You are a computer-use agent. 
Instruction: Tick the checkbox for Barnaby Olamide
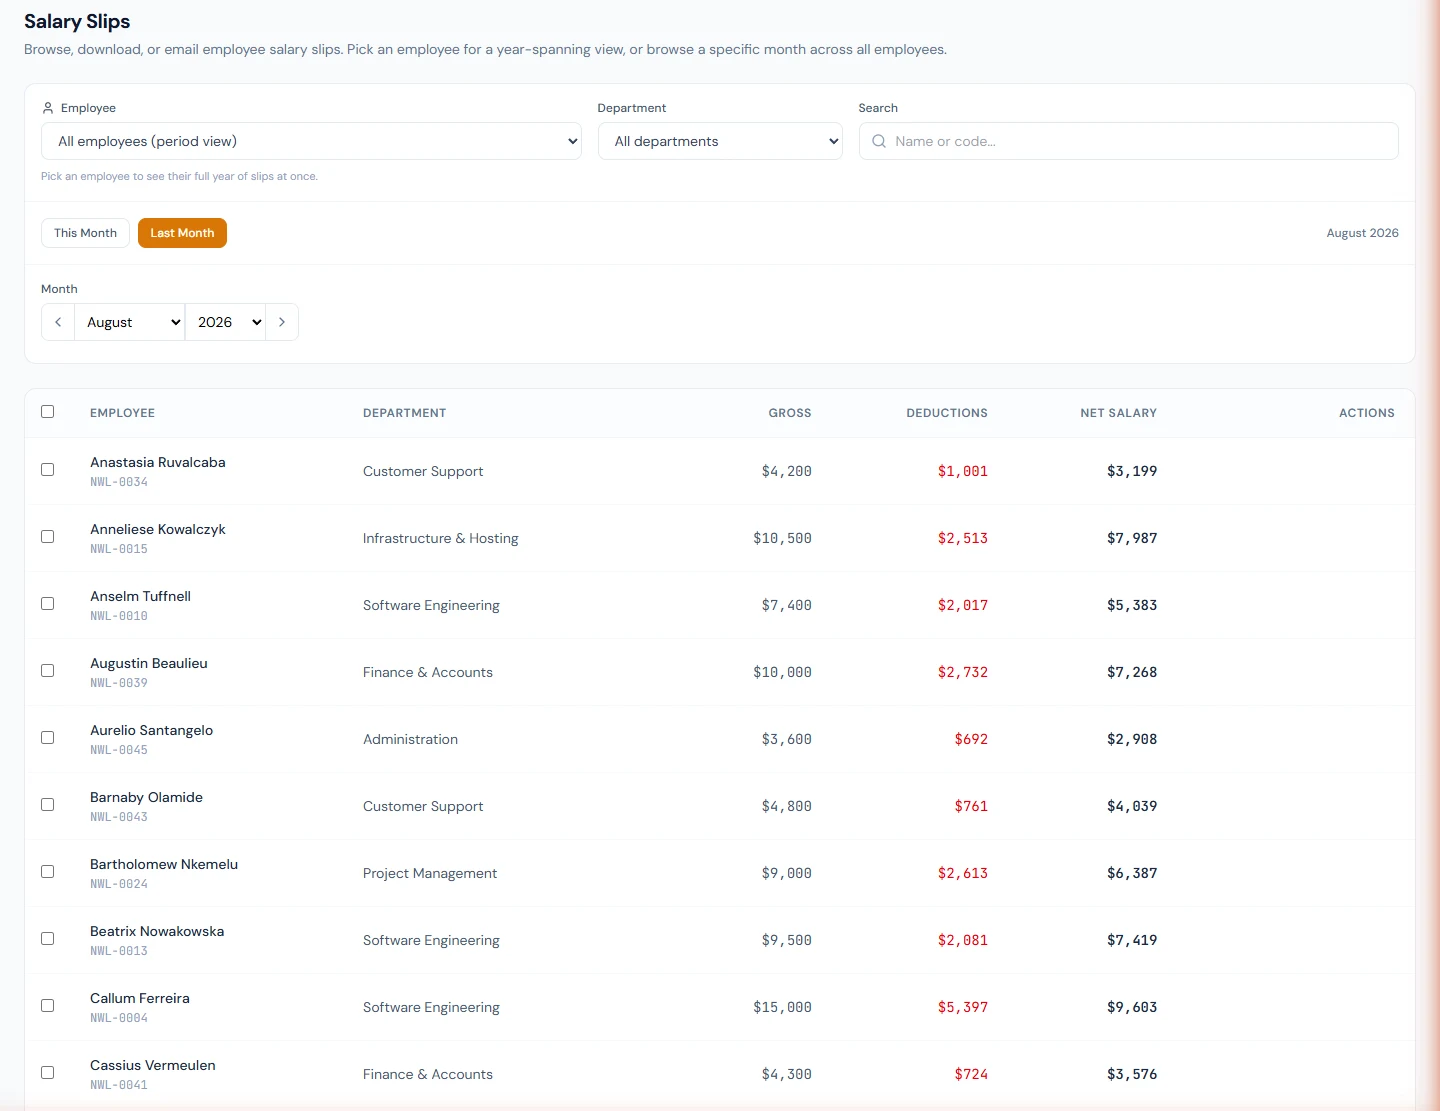[x=47, y=805]
